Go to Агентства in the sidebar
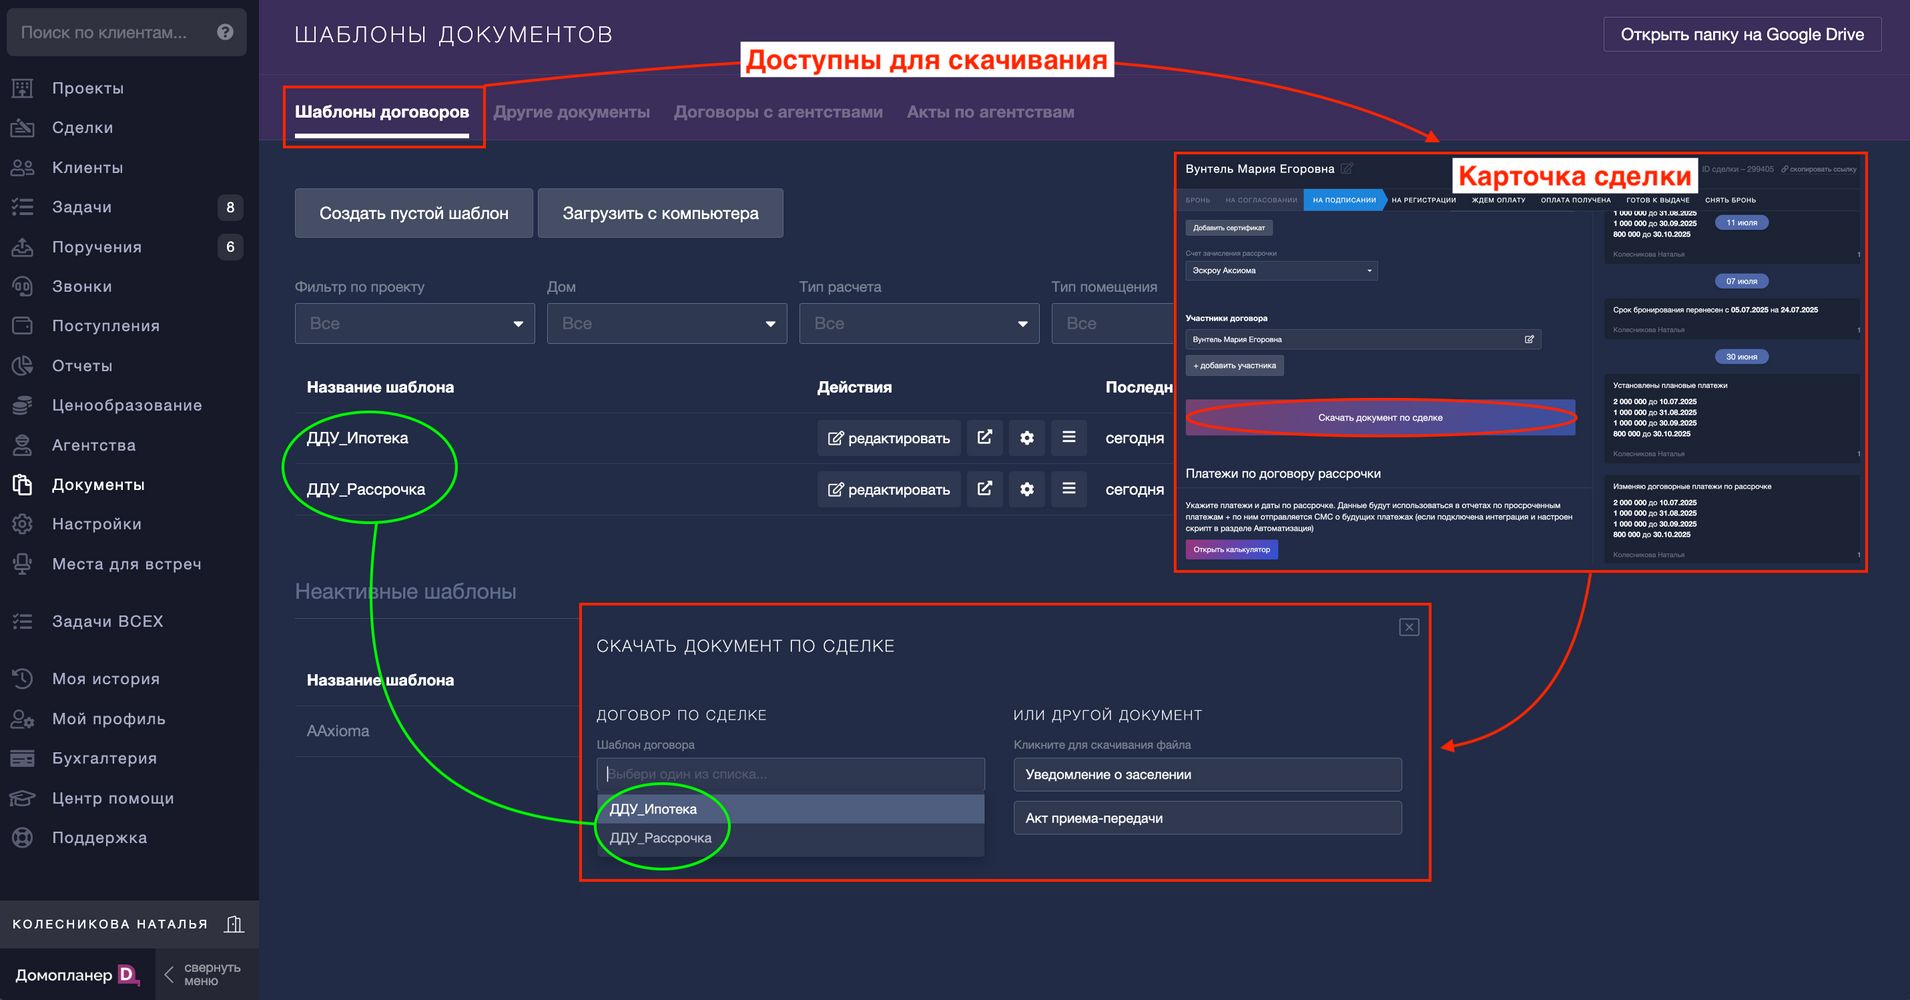Image resolution: width=1910 pixels, height=1000 pixels. coord(93,445)
